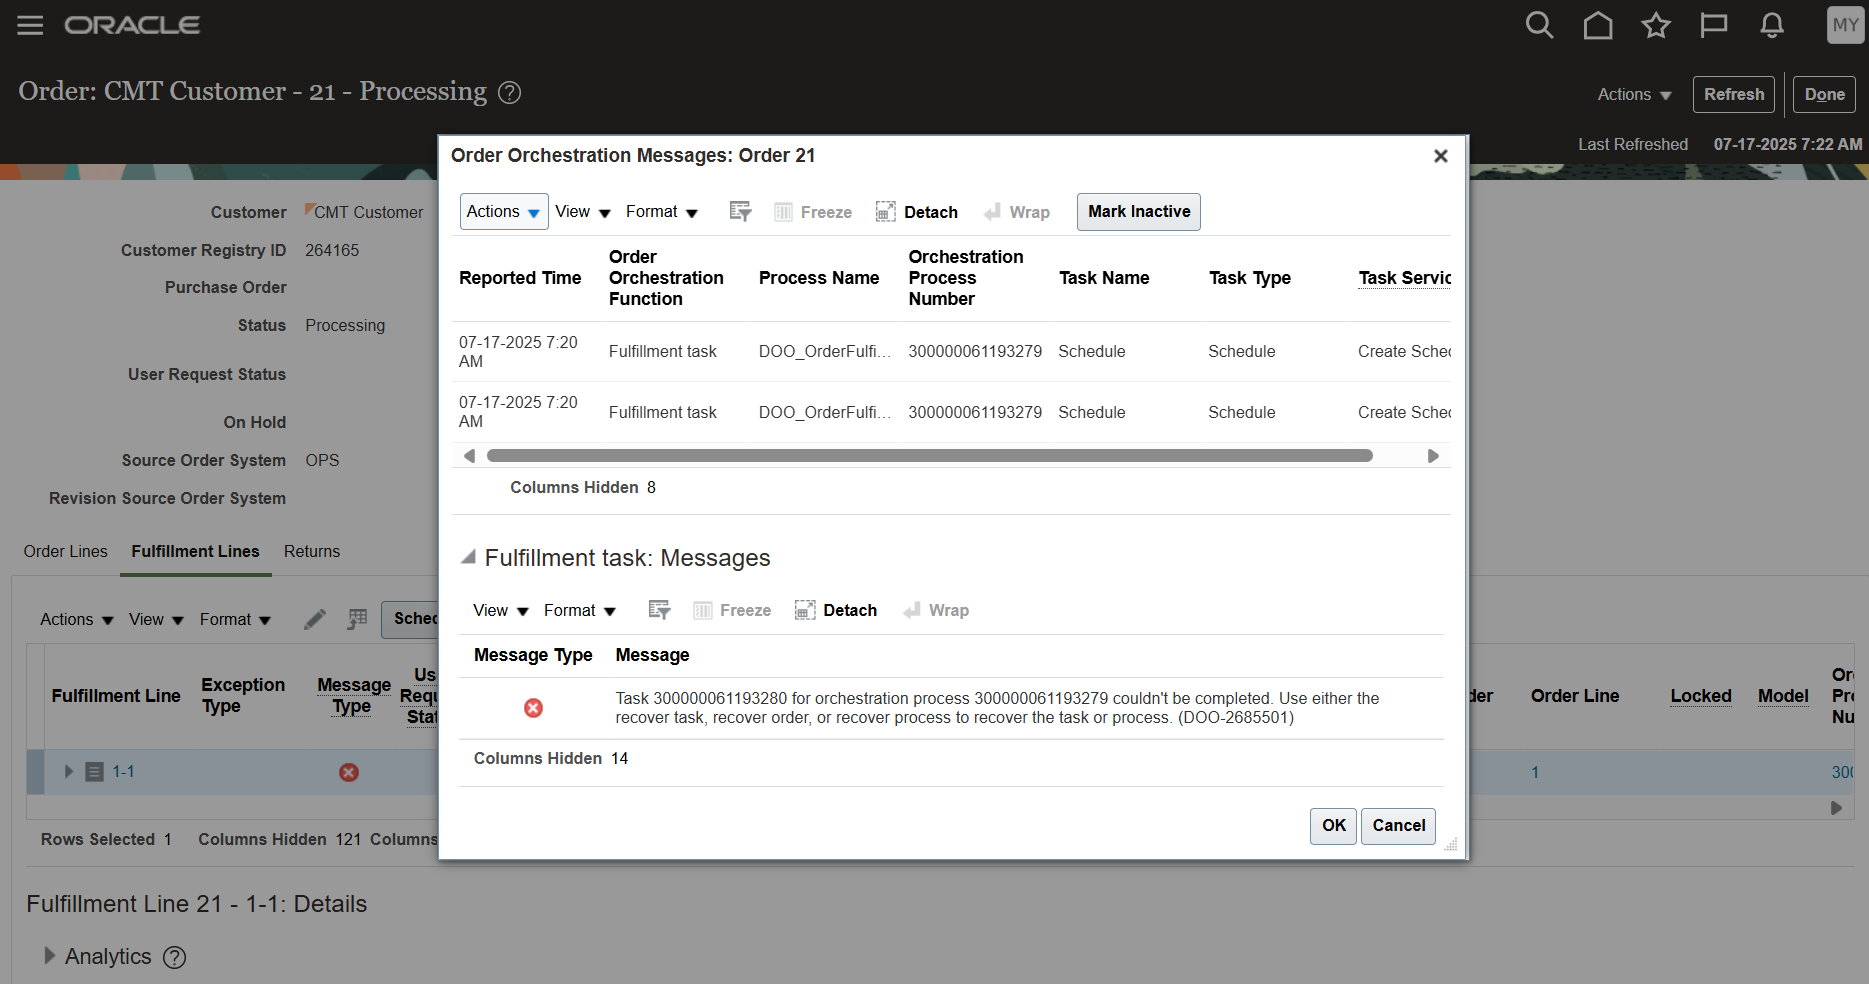This screenshot has width=1869, height=984.
Task: Detach the Fulfillment task messages table
Action: tap(836, 610)
